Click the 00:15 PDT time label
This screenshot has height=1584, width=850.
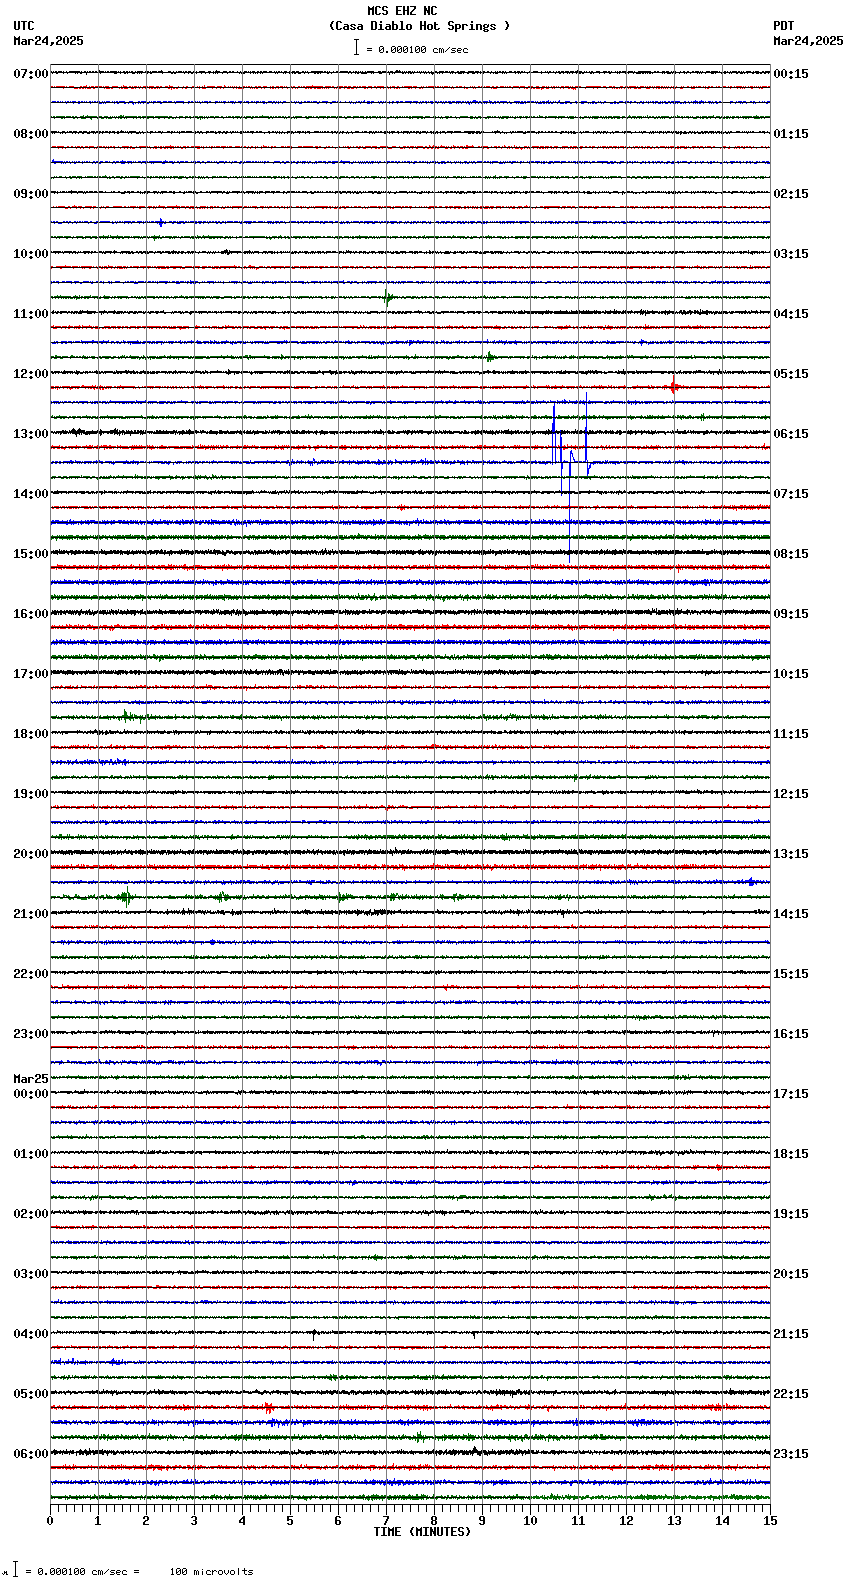coord(791,74)
